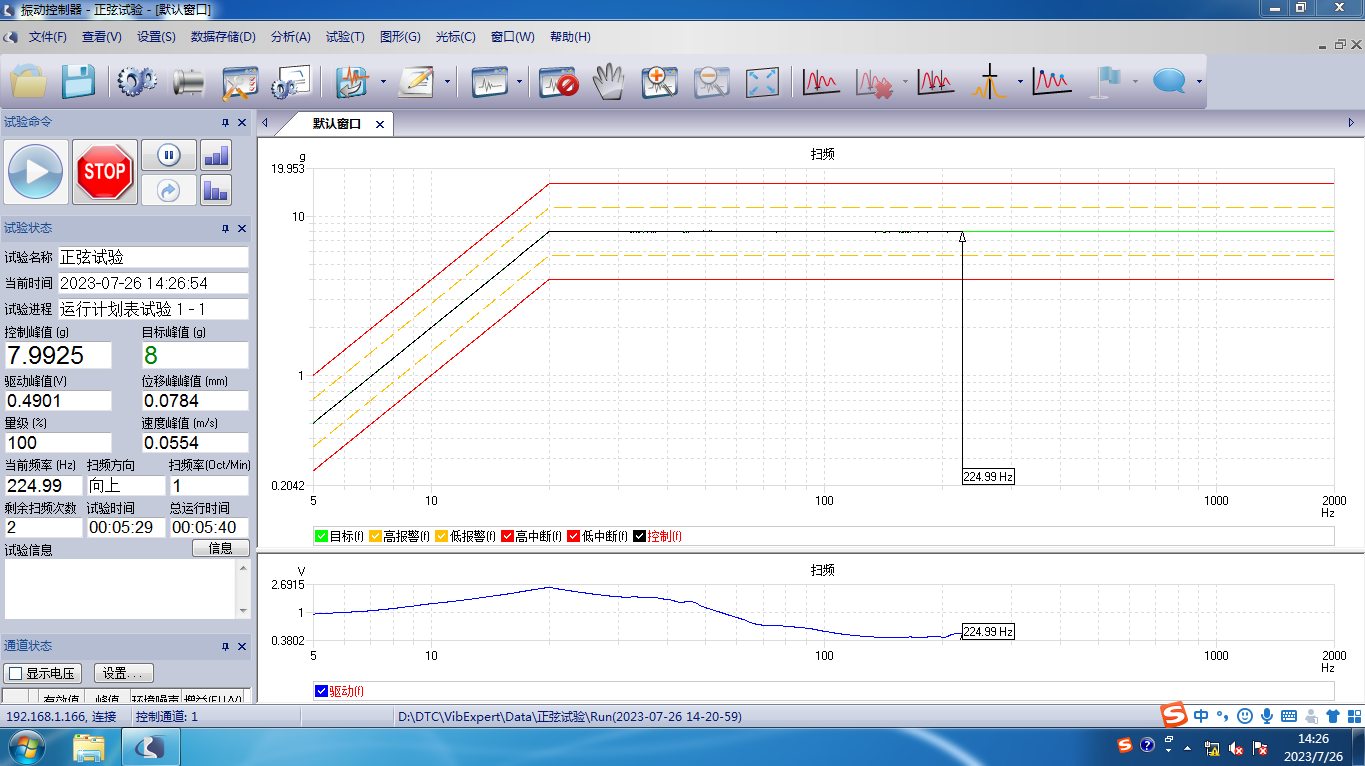This screenshot has width=1365, height=766.
Task: Close the 通道状态 panel
Action: tap(242, 646)
